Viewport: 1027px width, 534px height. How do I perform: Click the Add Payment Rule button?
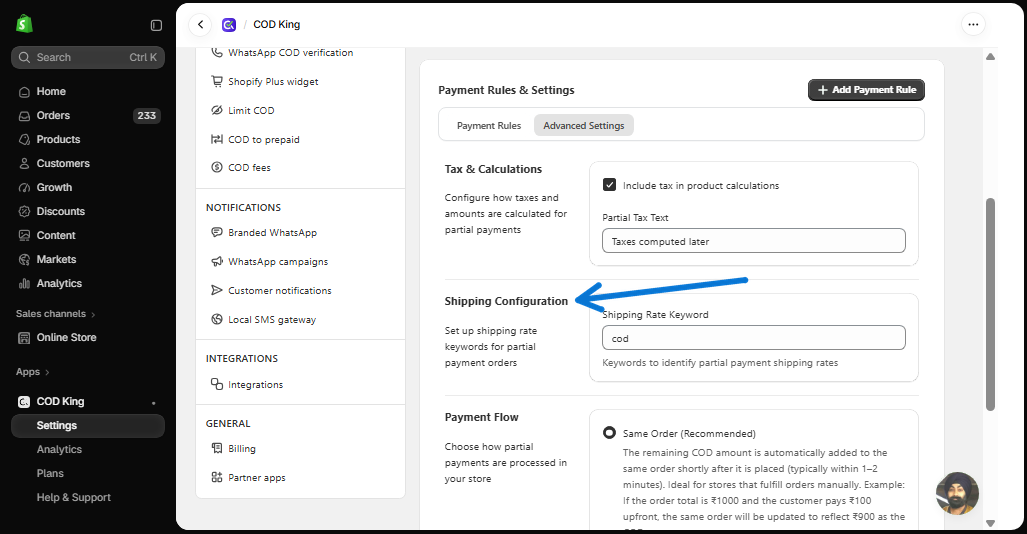pos(867,90)
